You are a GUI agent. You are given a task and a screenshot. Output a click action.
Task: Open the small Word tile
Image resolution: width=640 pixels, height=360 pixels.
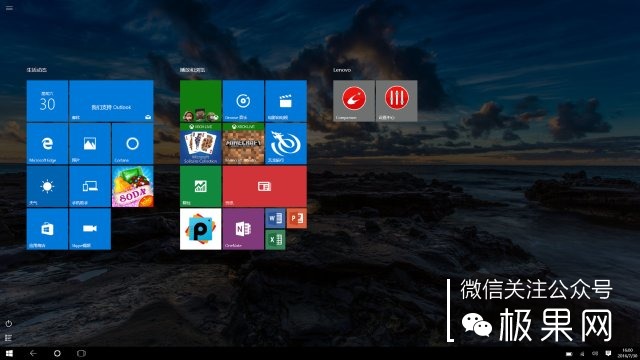tap(275, 218)
